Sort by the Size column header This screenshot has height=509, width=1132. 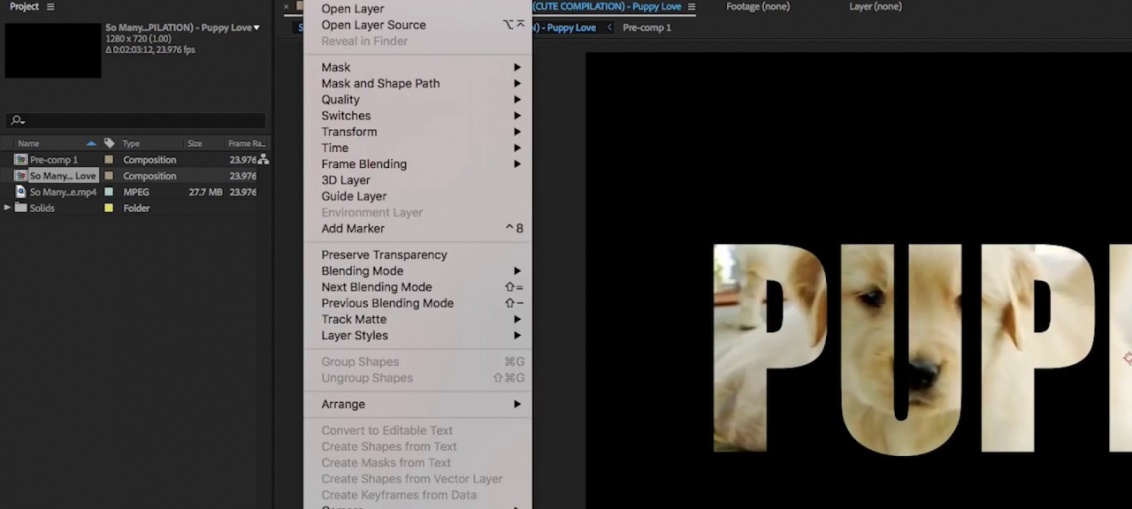coord(195,143)
